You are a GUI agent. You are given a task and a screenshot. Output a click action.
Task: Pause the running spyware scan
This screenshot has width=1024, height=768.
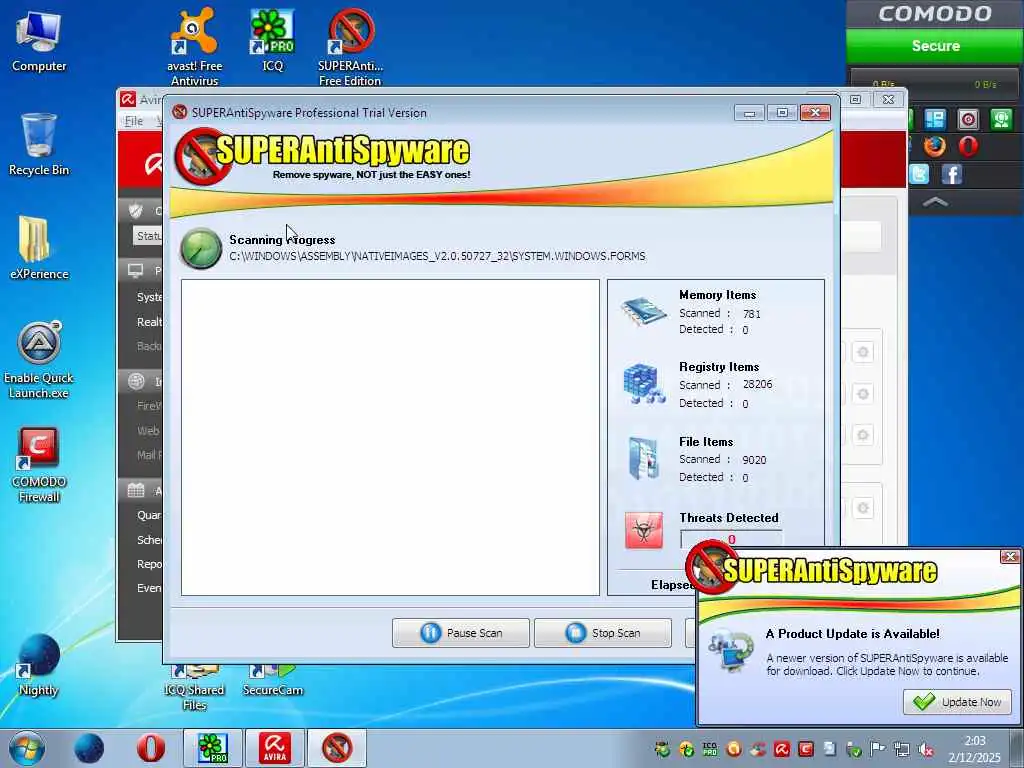(460, 633)
